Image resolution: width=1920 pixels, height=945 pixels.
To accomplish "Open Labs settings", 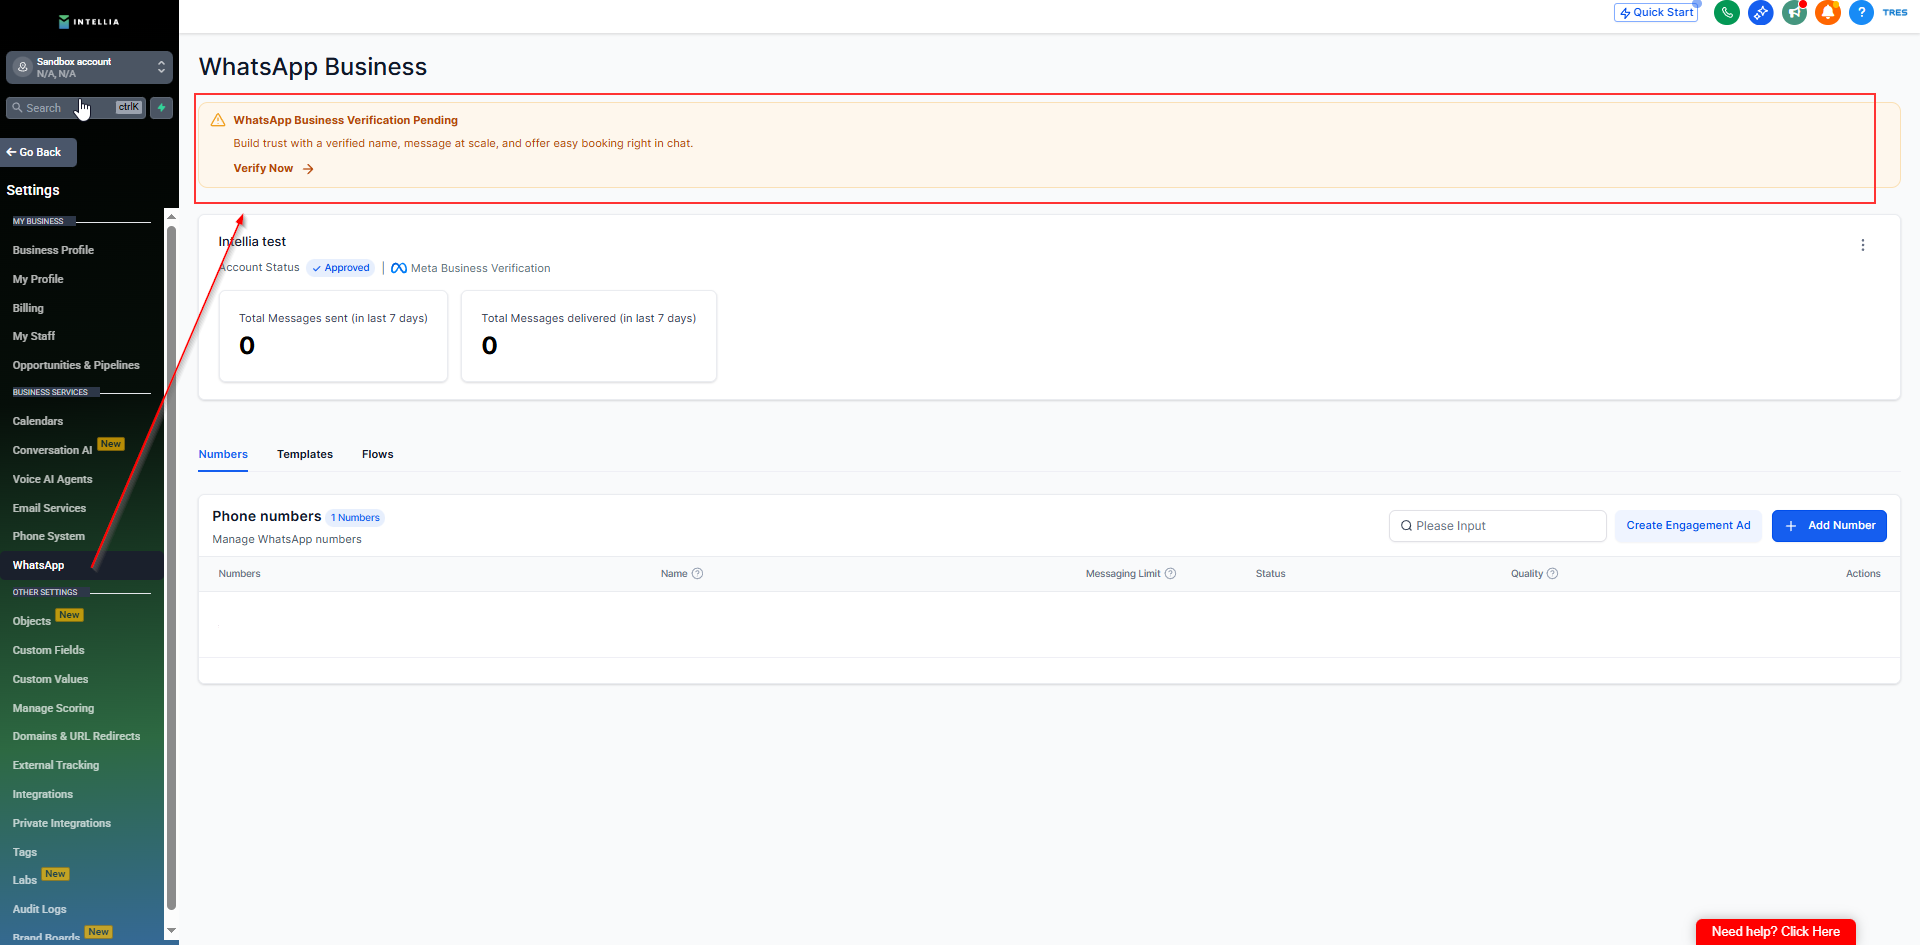I will tap(24, 880).
